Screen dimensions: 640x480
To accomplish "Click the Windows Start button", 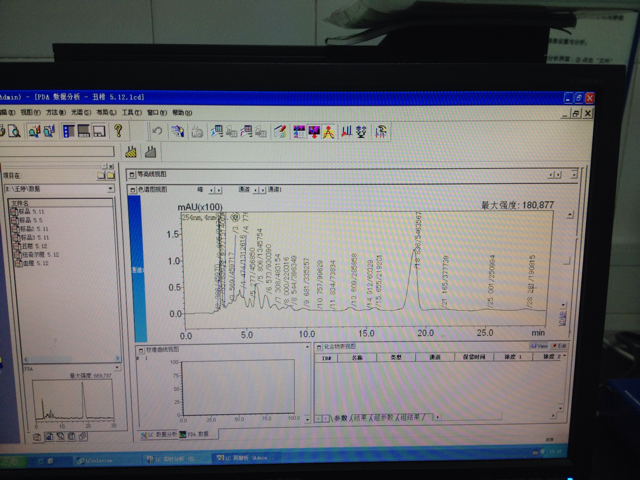I will 13,461.
